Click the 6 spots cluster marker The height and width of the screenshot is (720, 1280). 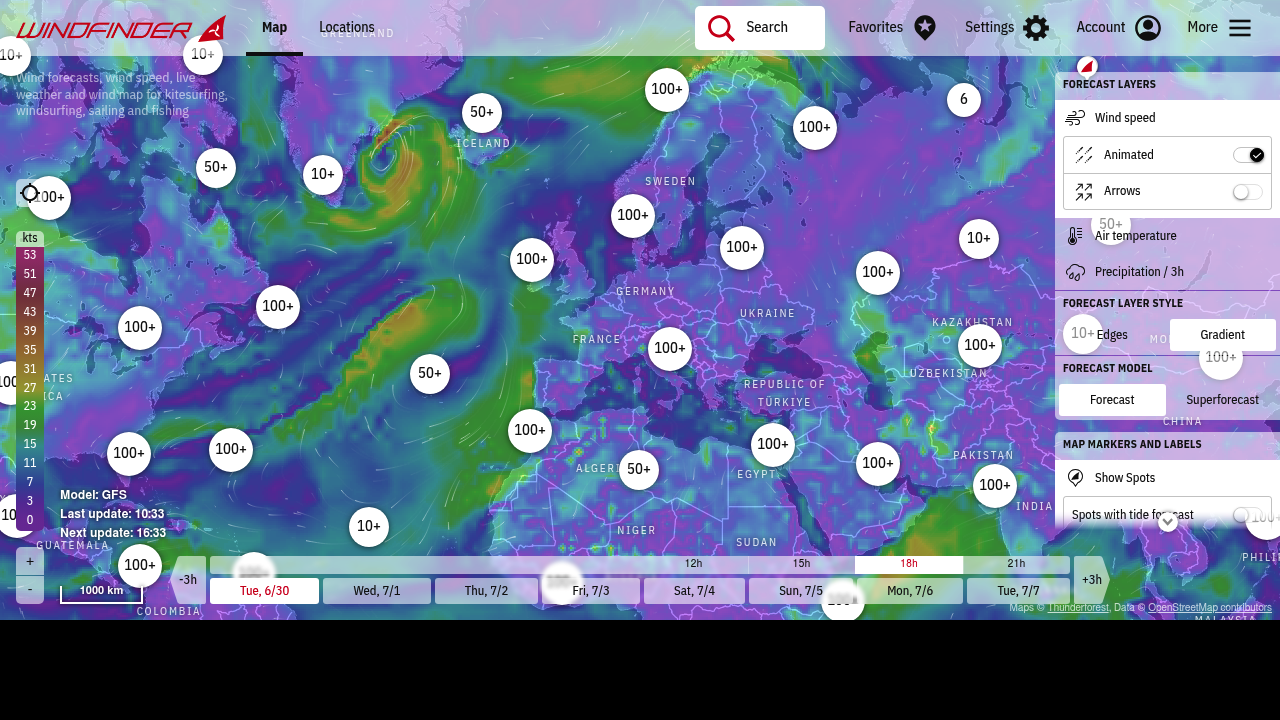pyautogui.click(x=964, y=99)
